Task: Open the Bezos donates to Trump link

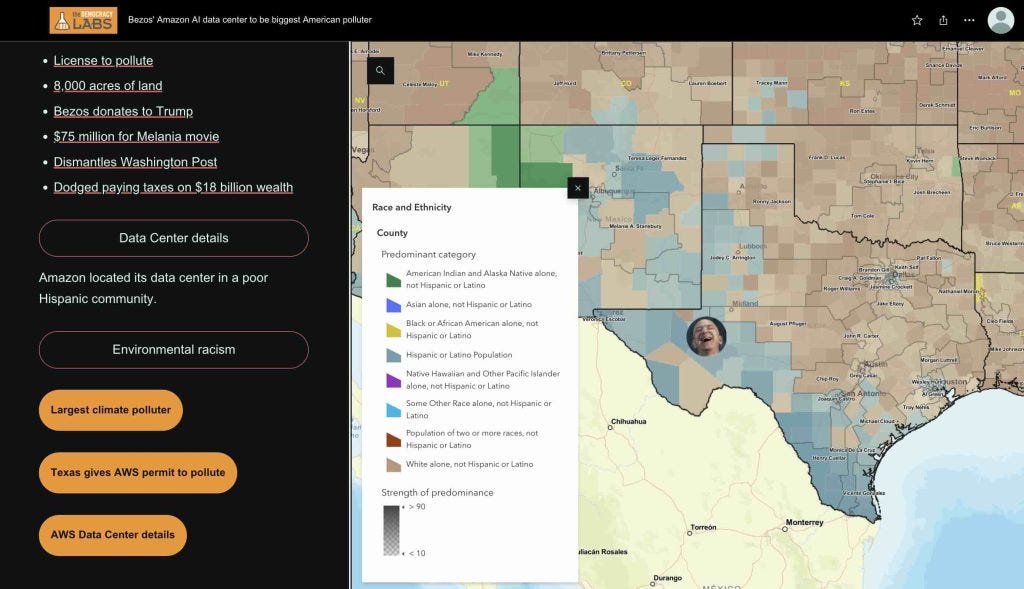Action: point(123,111)
